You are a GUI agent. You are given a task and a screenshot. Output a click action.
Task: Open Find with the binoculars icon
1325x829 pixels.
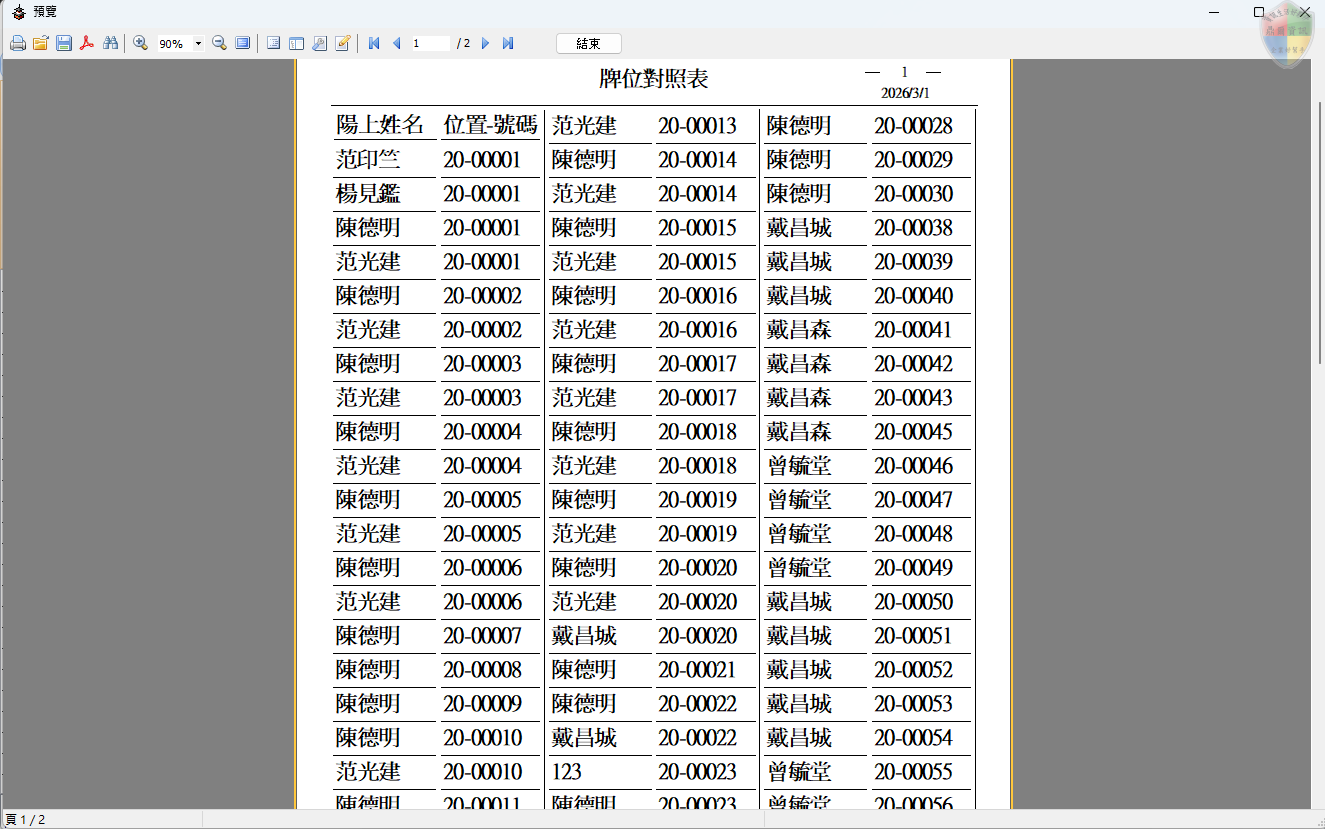click(110, 43)
